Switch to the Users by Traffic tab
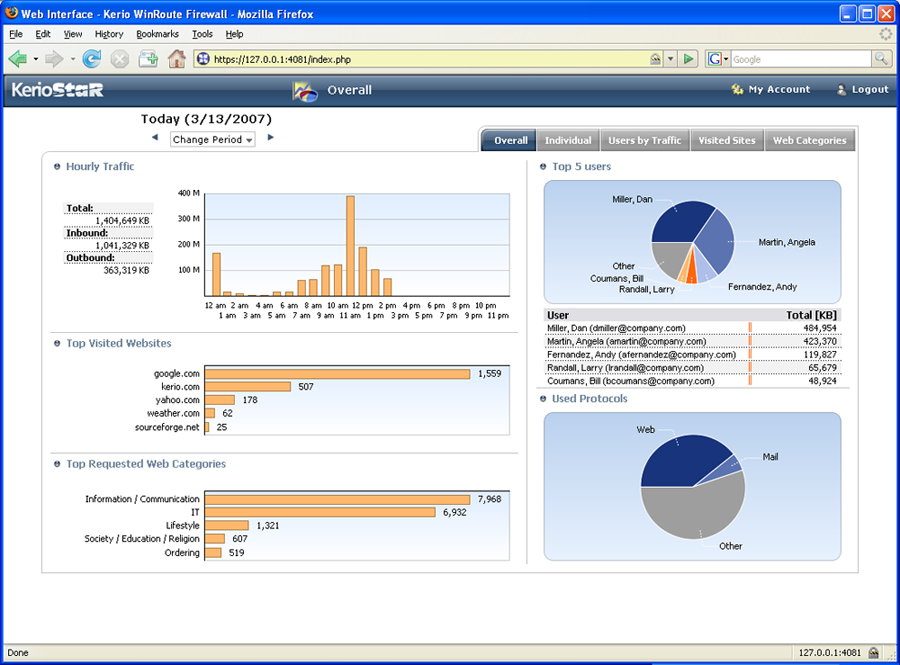 tap(644, 141)
